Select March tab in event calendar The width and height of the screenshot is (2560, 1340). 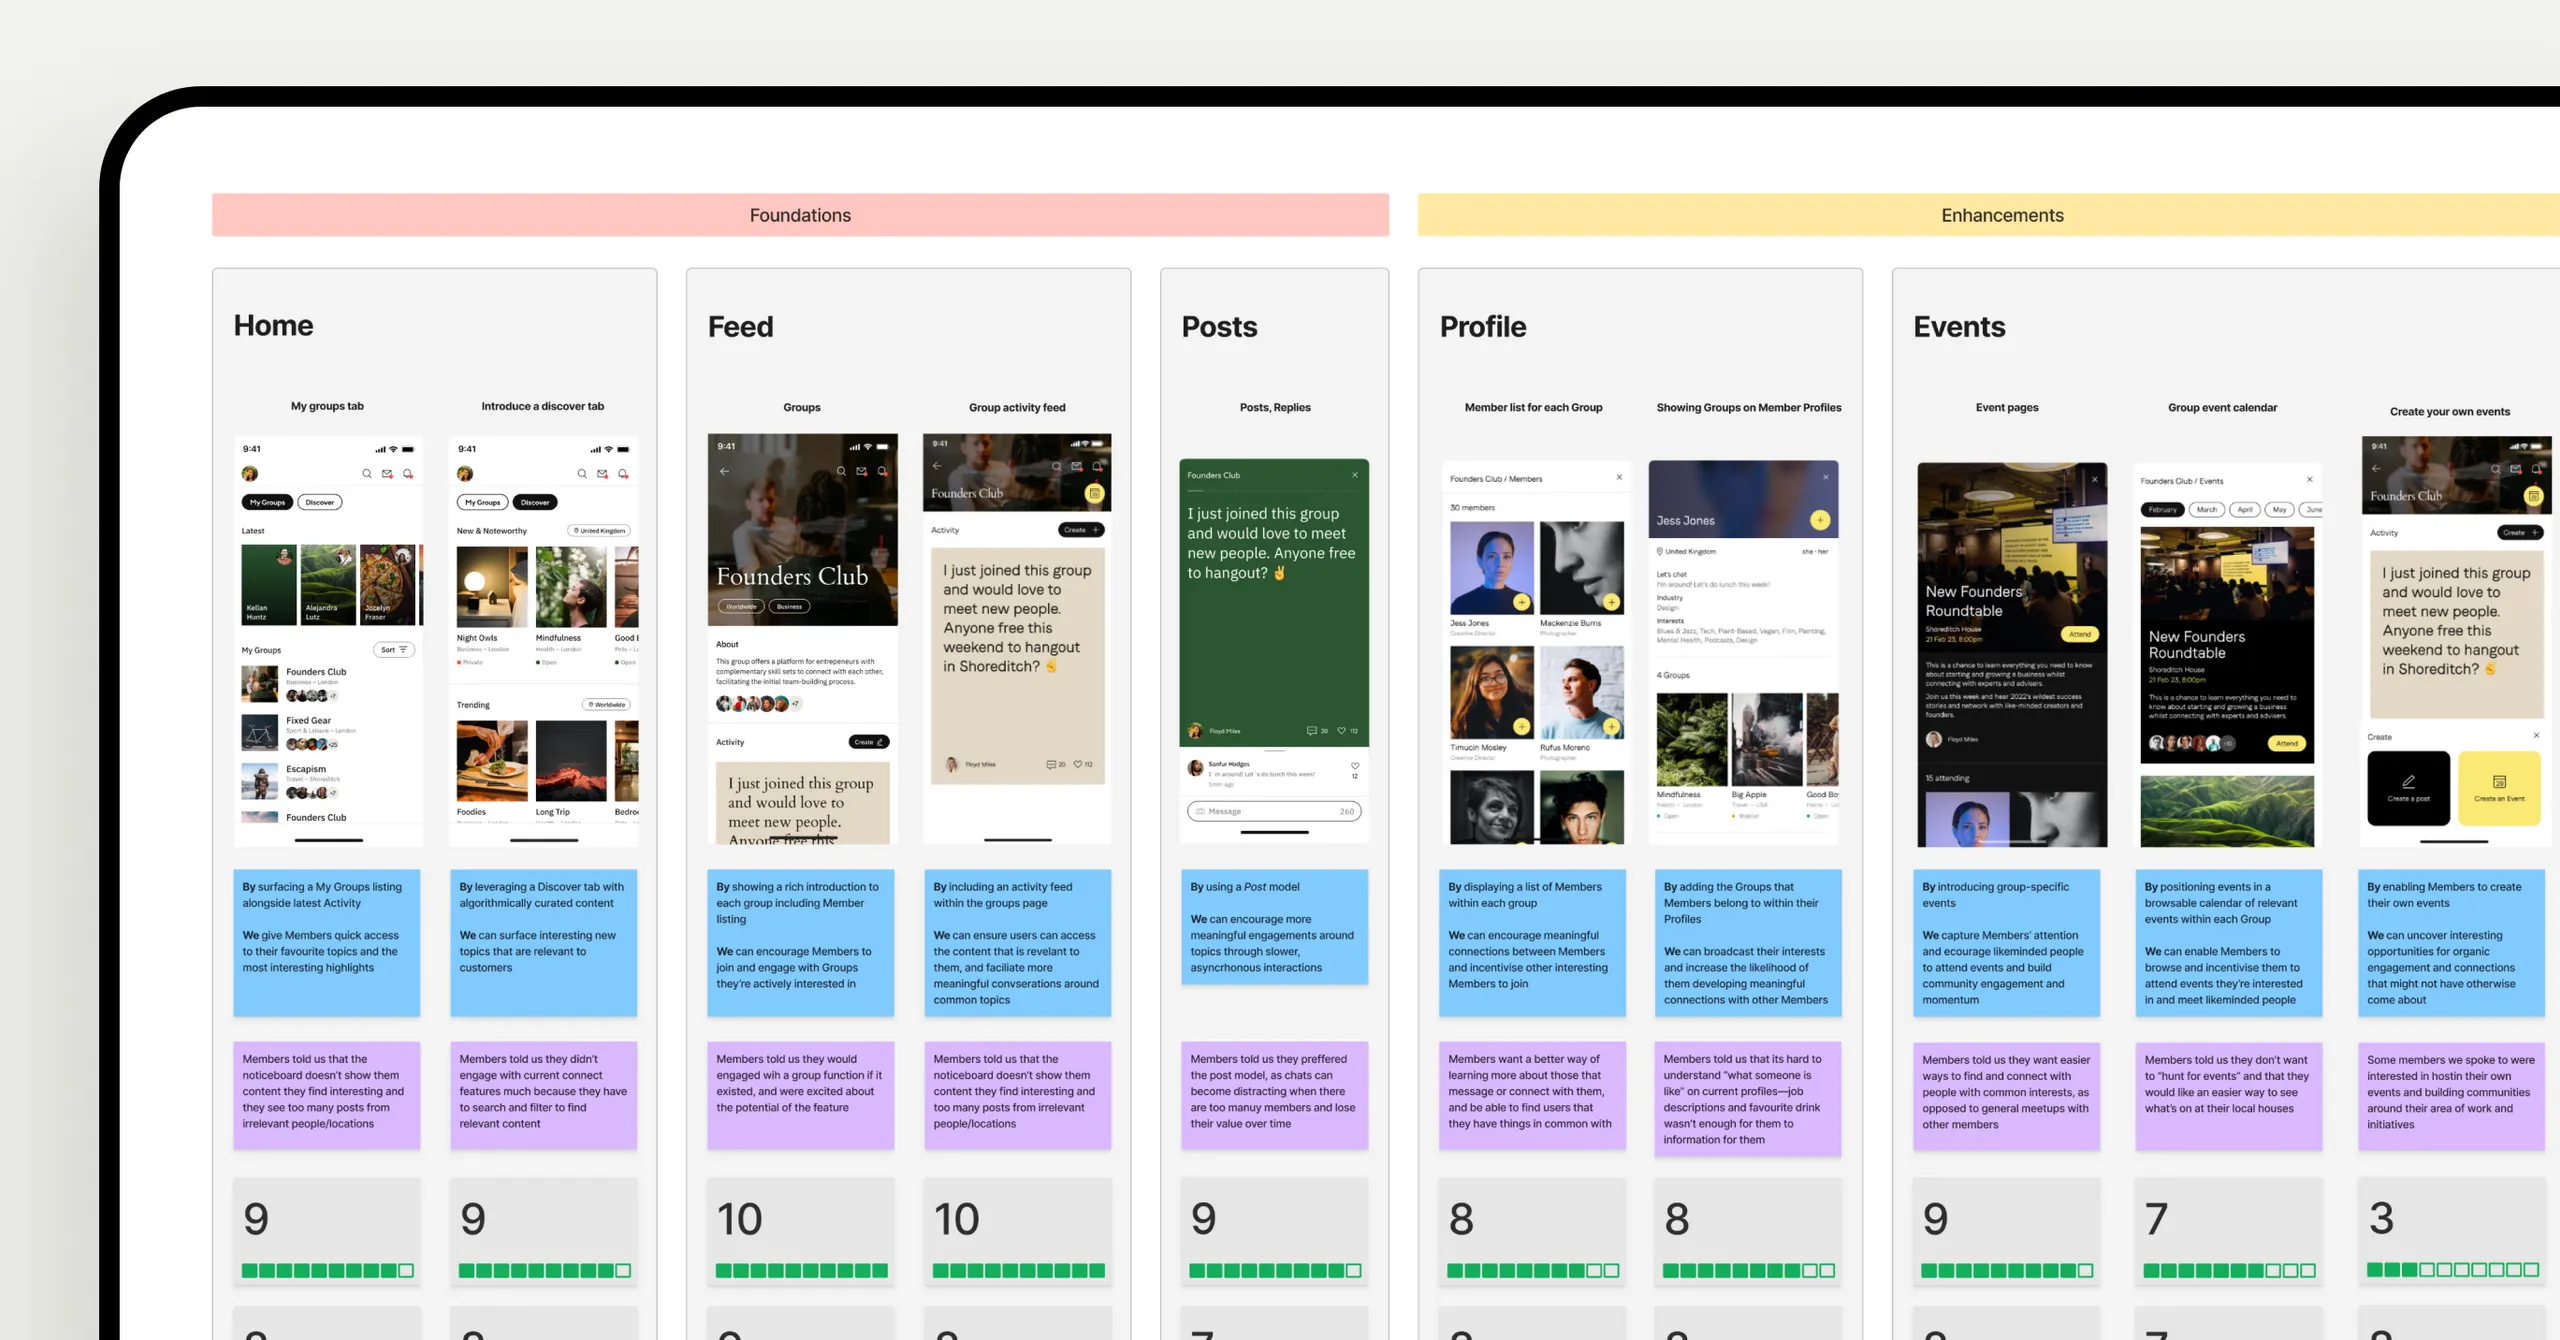[2207, 510]
